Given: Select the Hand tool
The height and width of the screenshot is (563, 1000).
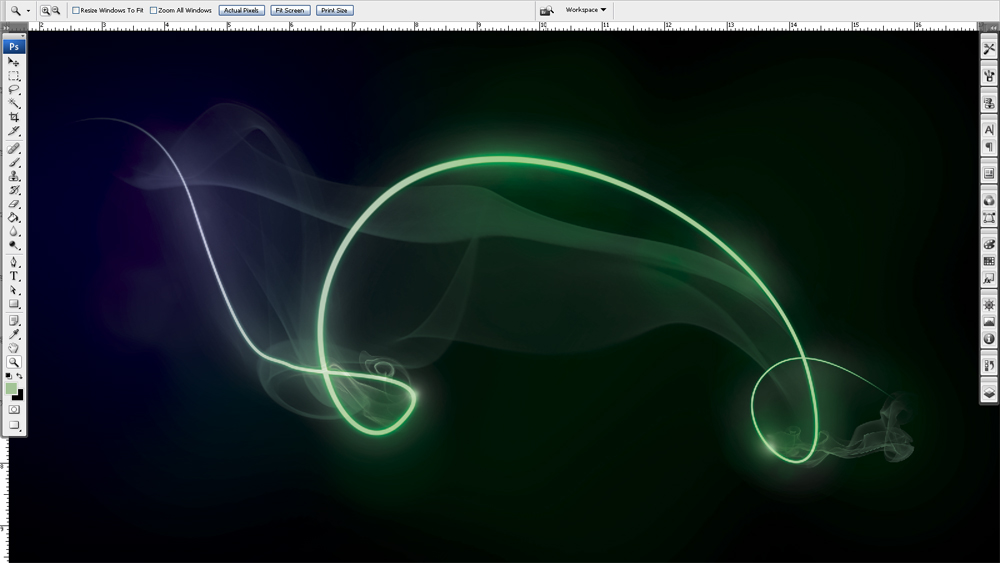Looking at the screenshot, I should pos(13,348).
